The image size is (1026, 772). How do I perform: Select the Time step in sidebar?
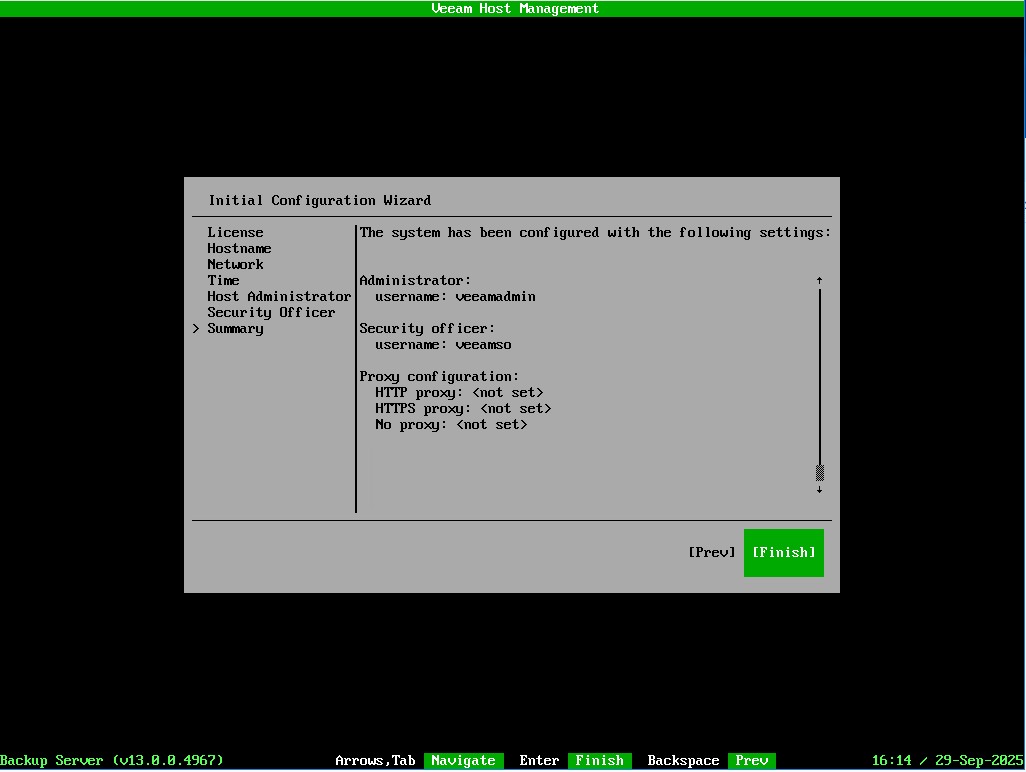[223, 281]
